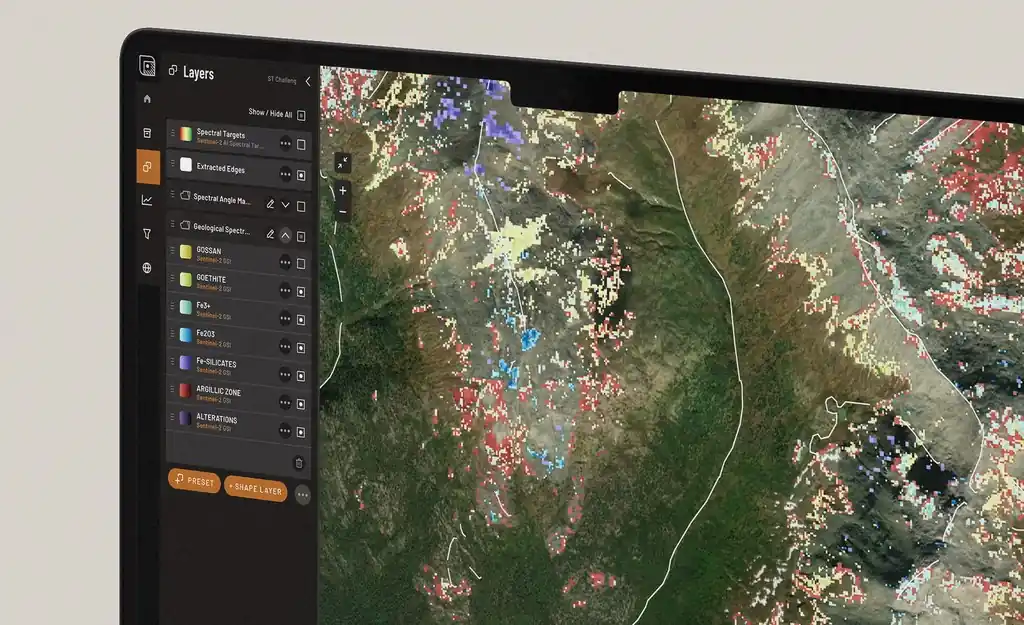
Task: Click the Layers panel title icon
Action: tap(173, 70)
